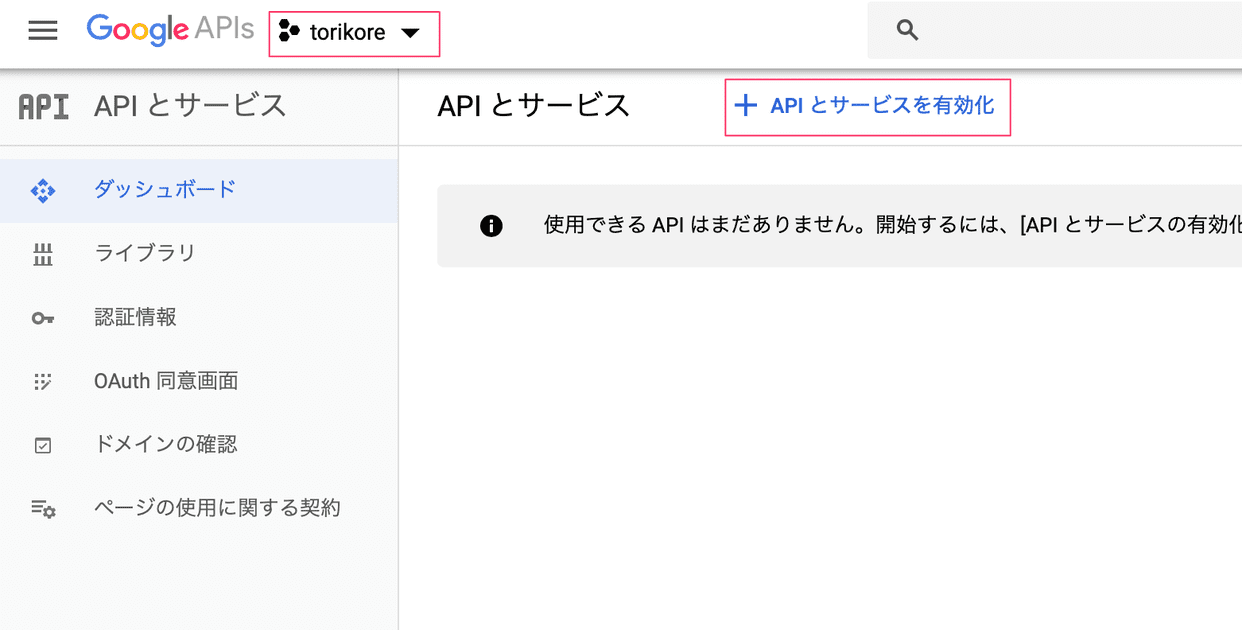Image resolution: width=1242 pixels, height=630 pixels.
Task: Click the ページの使用に関する契約 icon
Action: click(42, 509)
